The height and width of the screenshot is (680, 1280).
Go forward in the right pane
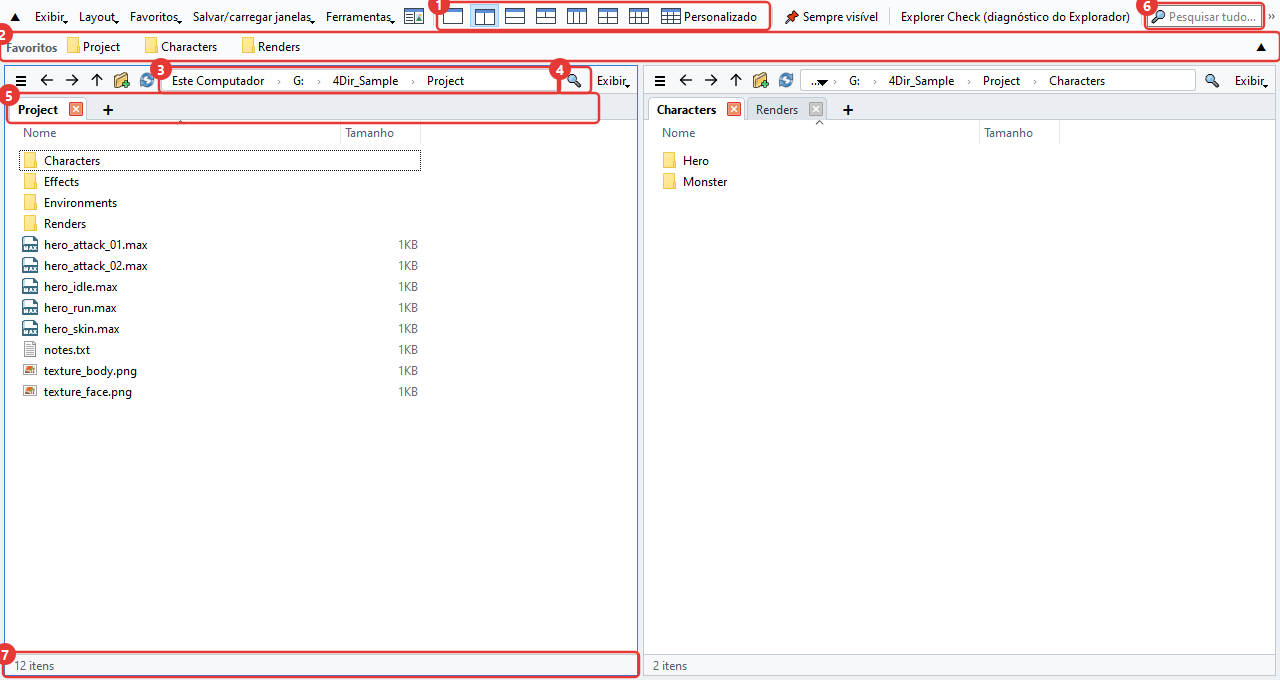[x=711, y=81]
